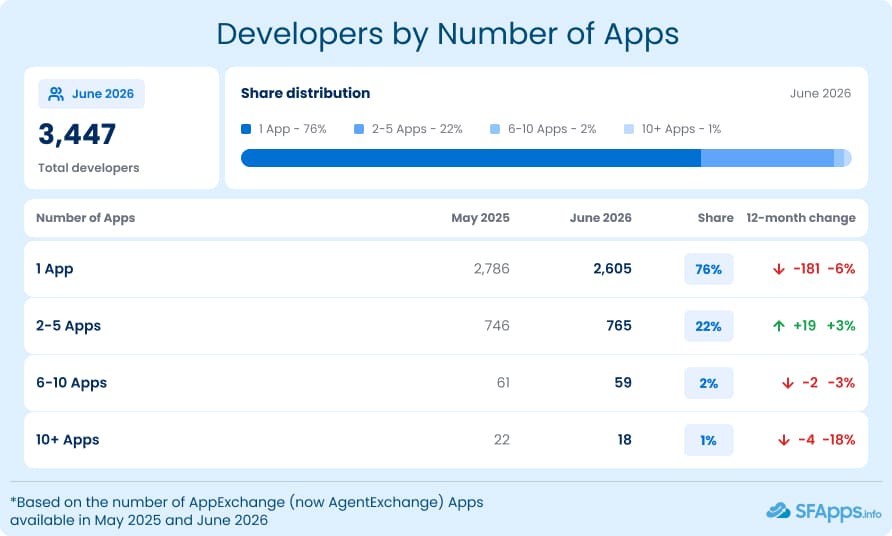Viewport: 892px width, 536px height.
Task: Click the 2-5 Apps legend color swatch
Action: (359, 129)
